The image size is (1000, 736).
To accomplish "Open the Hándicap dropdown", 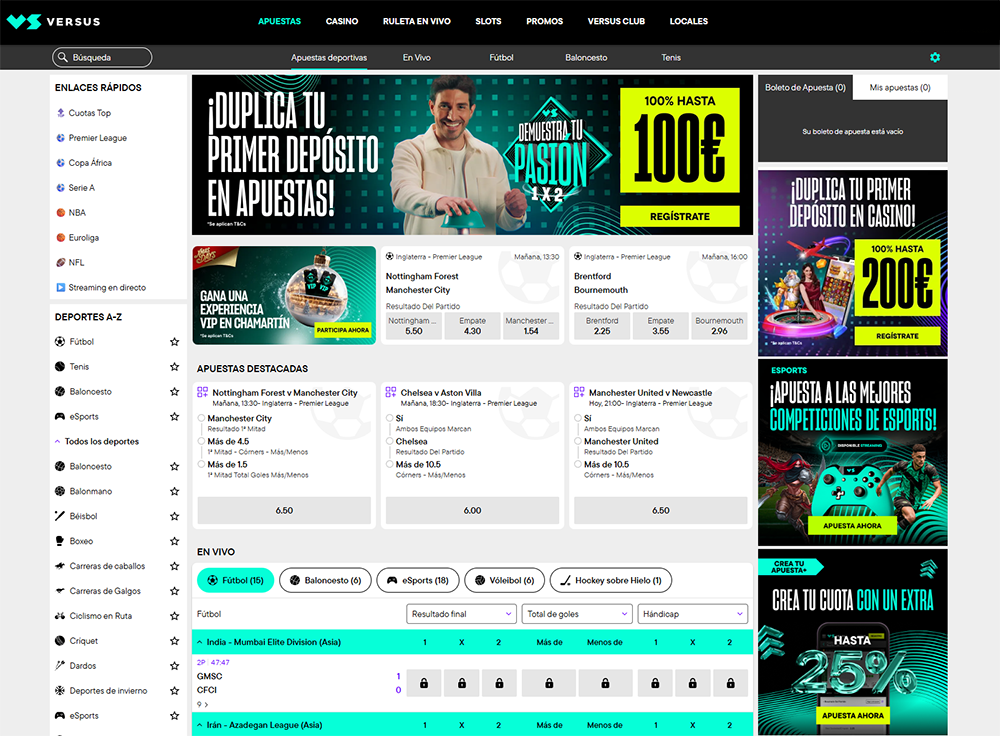I will coord(693,614).
